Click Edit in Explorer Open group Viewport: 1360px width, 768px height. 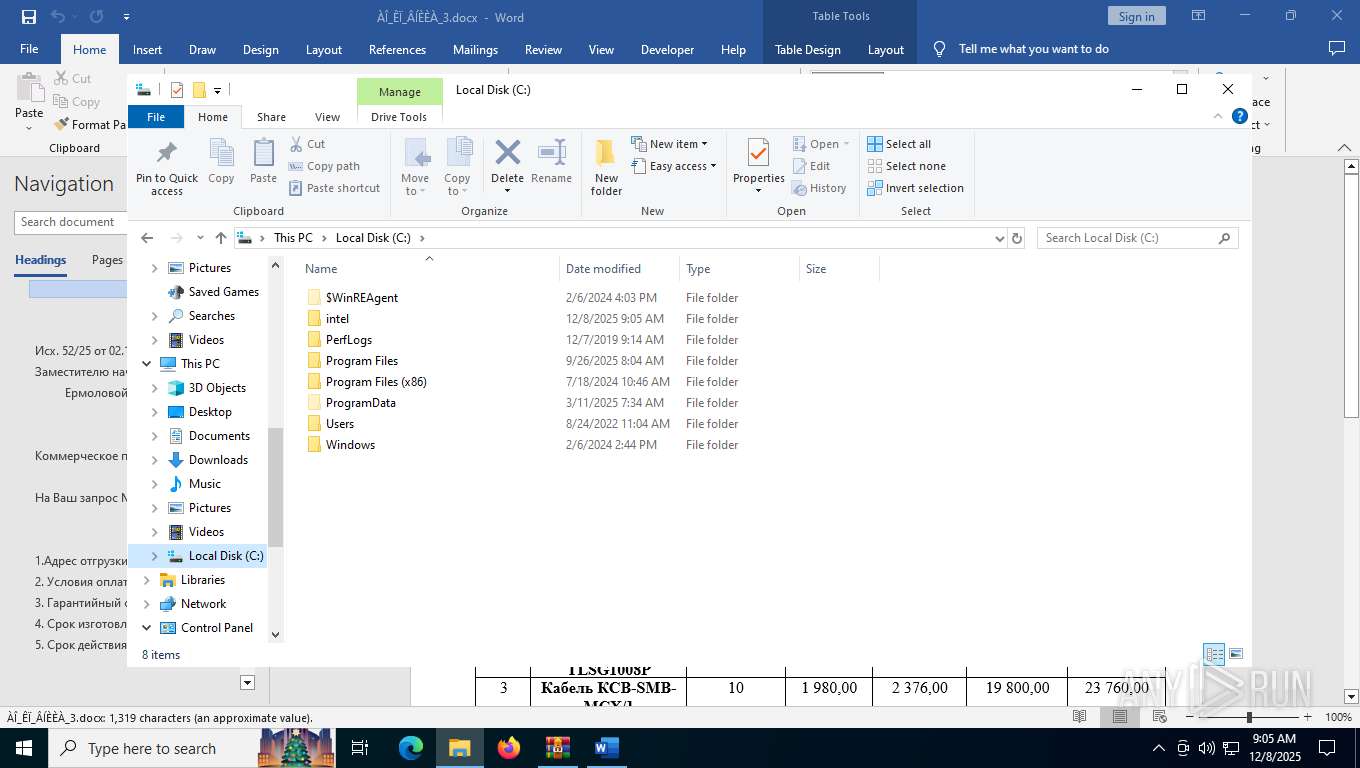click(811, 166)
